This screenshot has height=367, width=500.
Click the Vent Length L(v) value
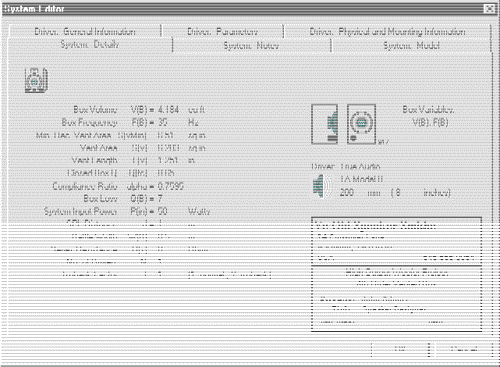(x=168, y=160)
